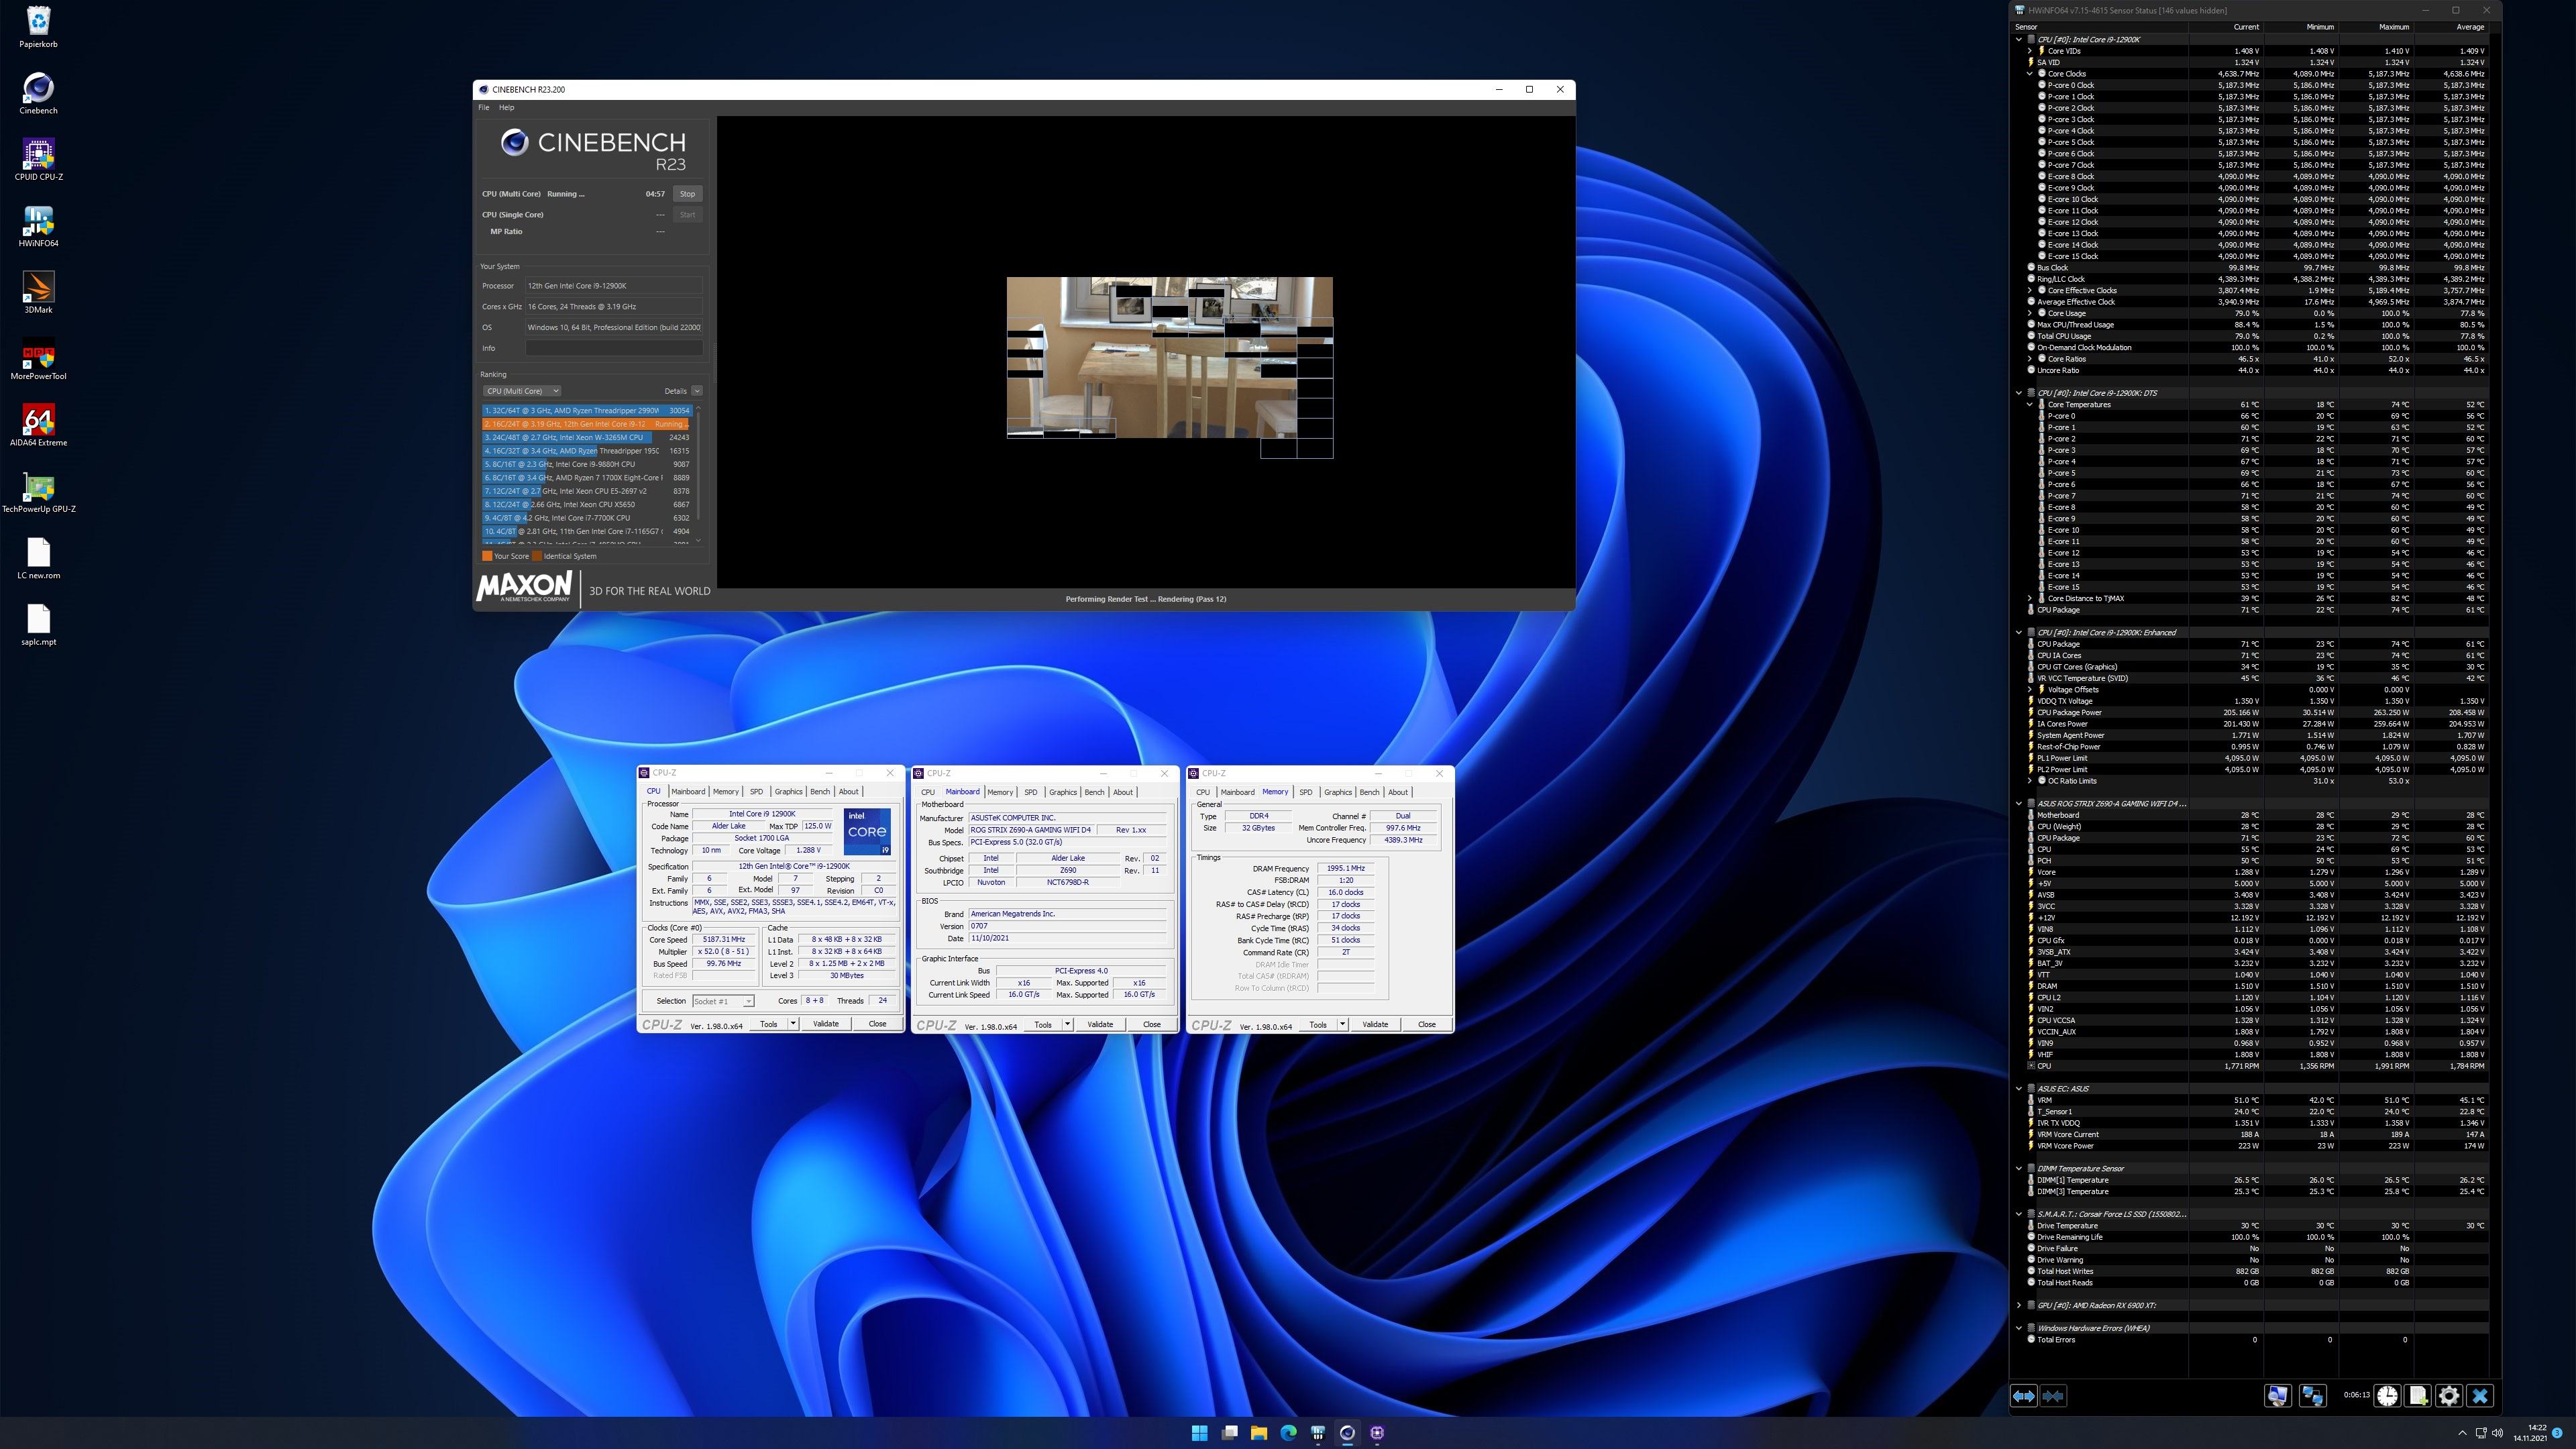The image size is (2576, 1449).
Task: Click the Info input field in Cinebench
Action: pyautogui.click(x=614, y=348)
